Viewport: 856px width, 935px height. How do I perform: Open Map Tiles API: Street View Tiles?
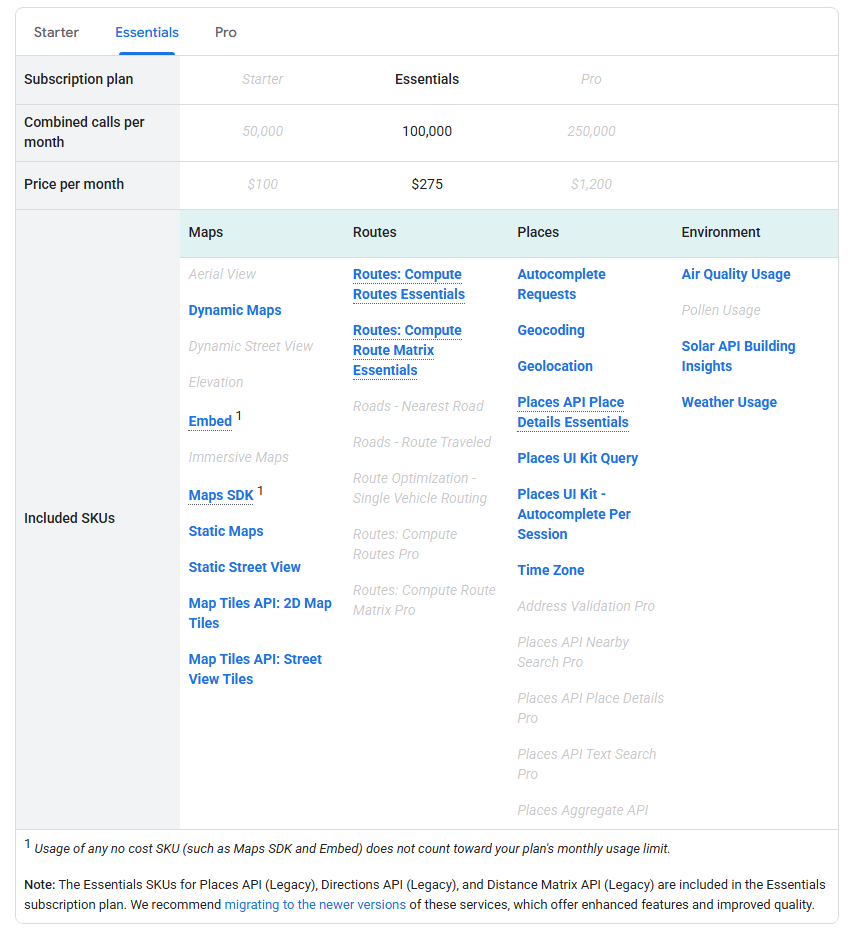click(x=255, y=669)
